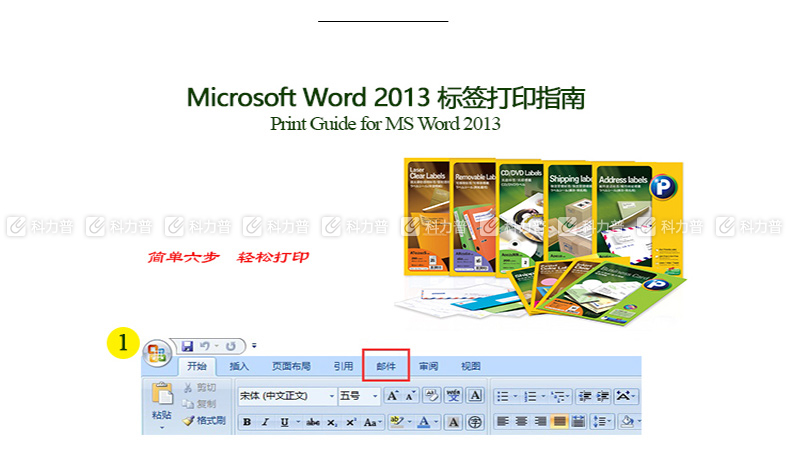Open Asian layout options icon
790x454 pixels.
[626, 397]
